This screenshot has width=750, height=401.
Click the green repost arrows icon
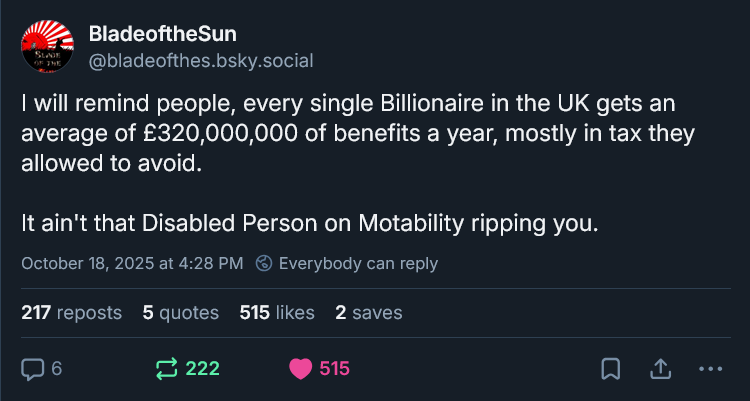click(x=167, y=368)
